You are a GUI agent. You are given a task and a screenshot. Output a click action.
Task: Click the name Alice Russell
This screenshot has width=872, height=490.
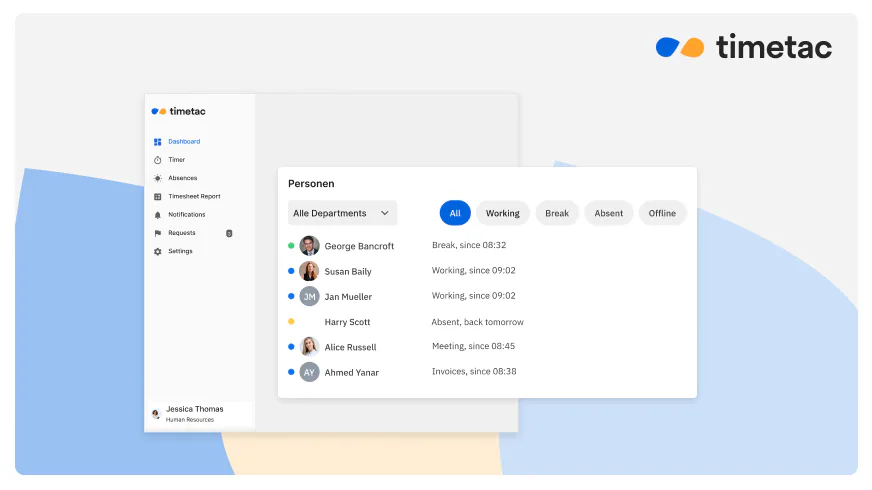tap(350, 347)
